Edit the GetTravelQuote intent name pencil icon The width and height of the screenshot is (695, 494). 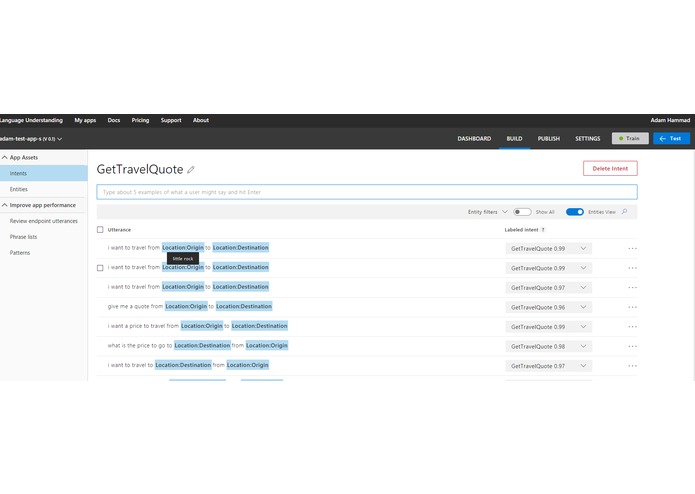tap(191, 170)
